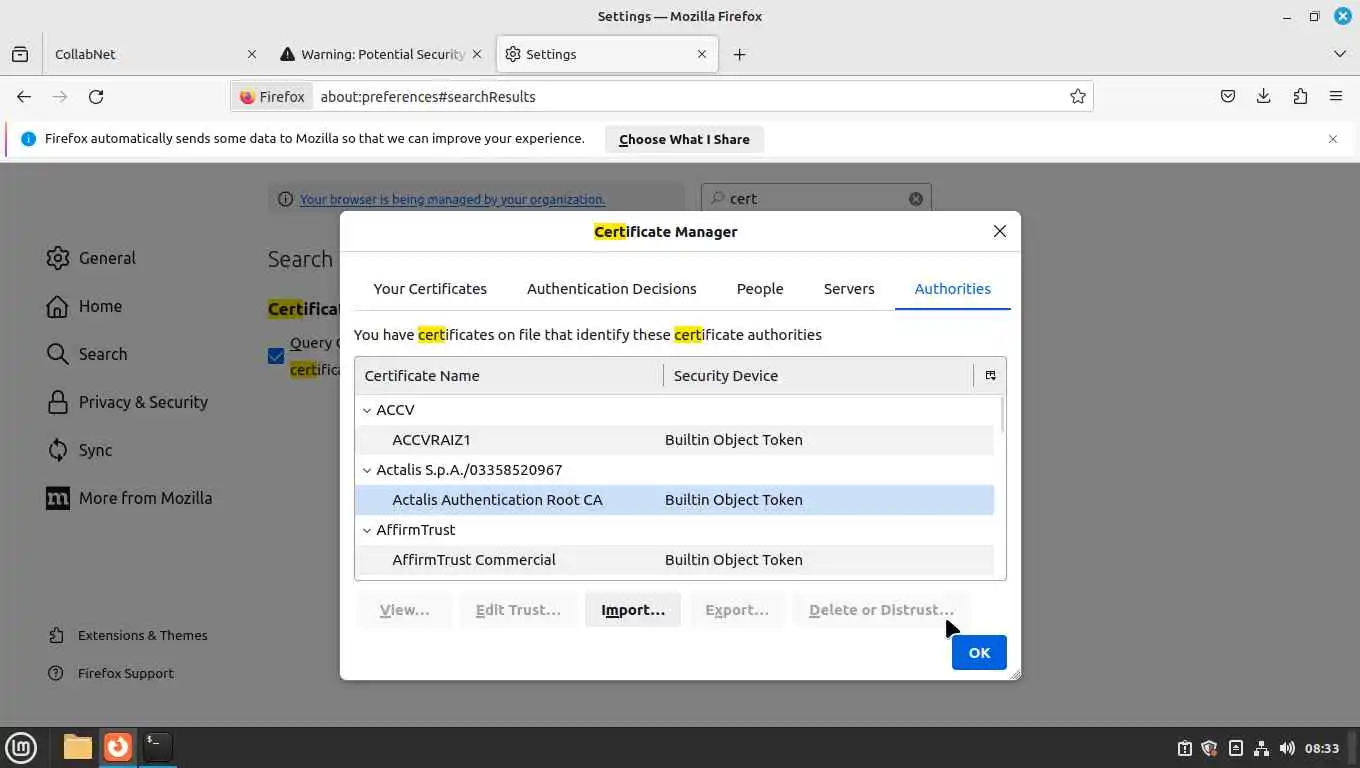
Task: Open the terminal from taskbar
Action: [157, 747]
